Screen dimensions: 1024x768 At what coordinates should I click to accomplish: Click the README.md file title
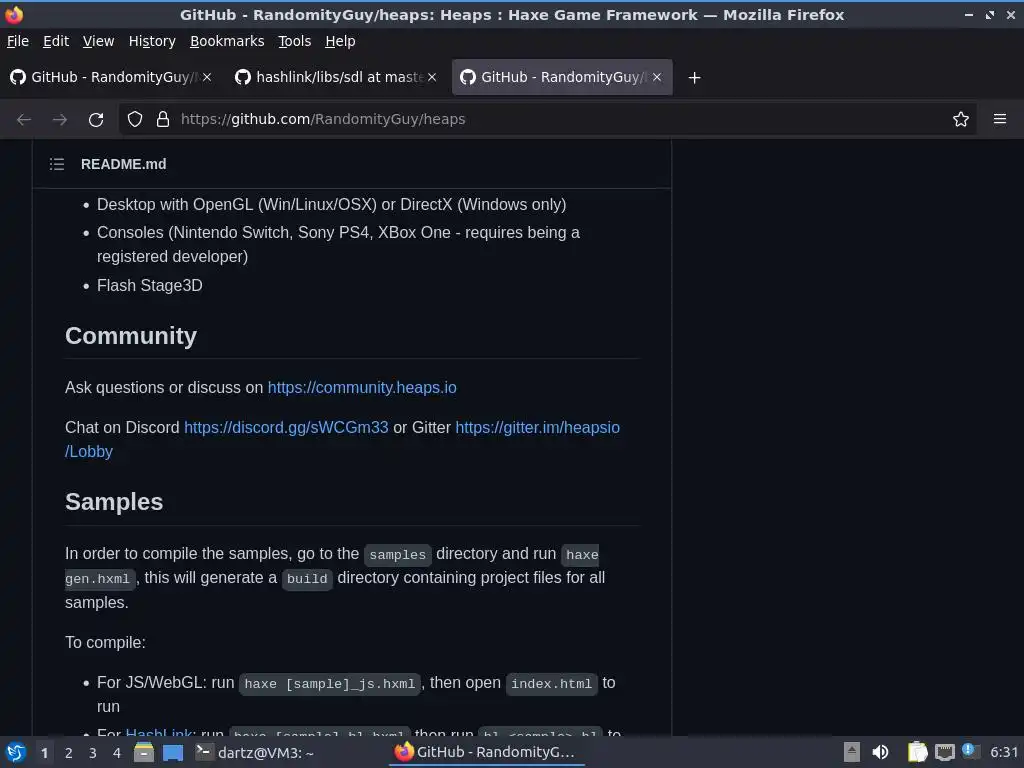coord(123,164)
